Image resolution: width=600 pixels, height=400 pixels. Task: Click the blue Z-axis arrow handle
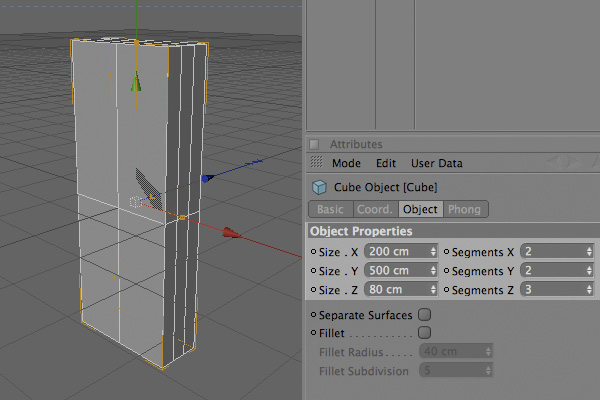pos(208,178)
